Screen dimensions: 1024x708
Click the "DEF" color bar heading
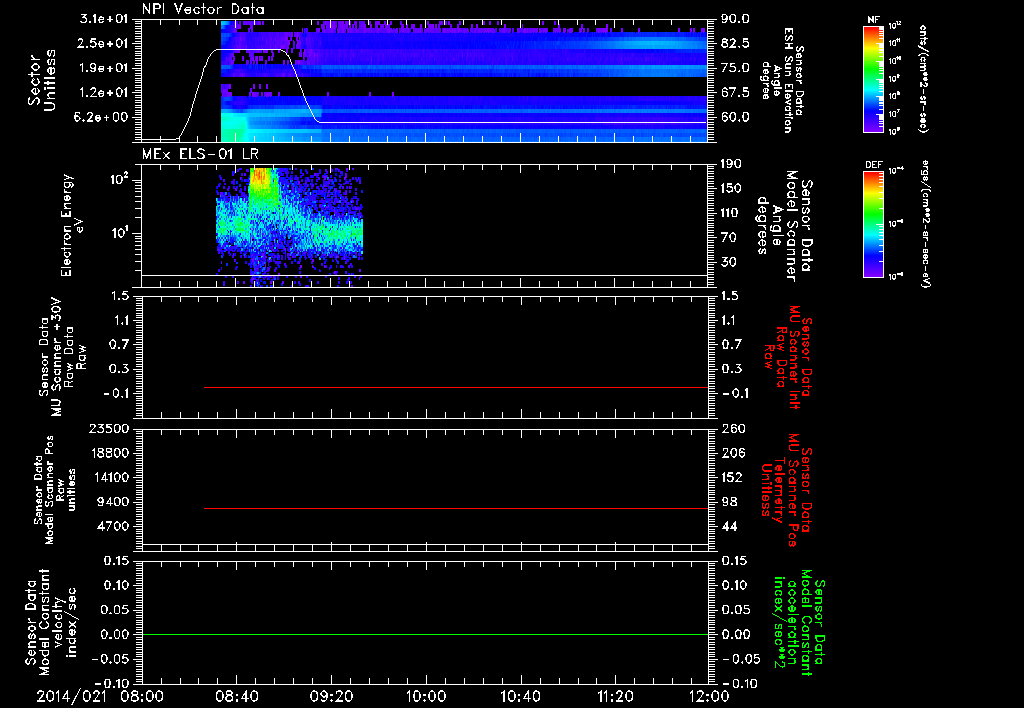[873, 165]
